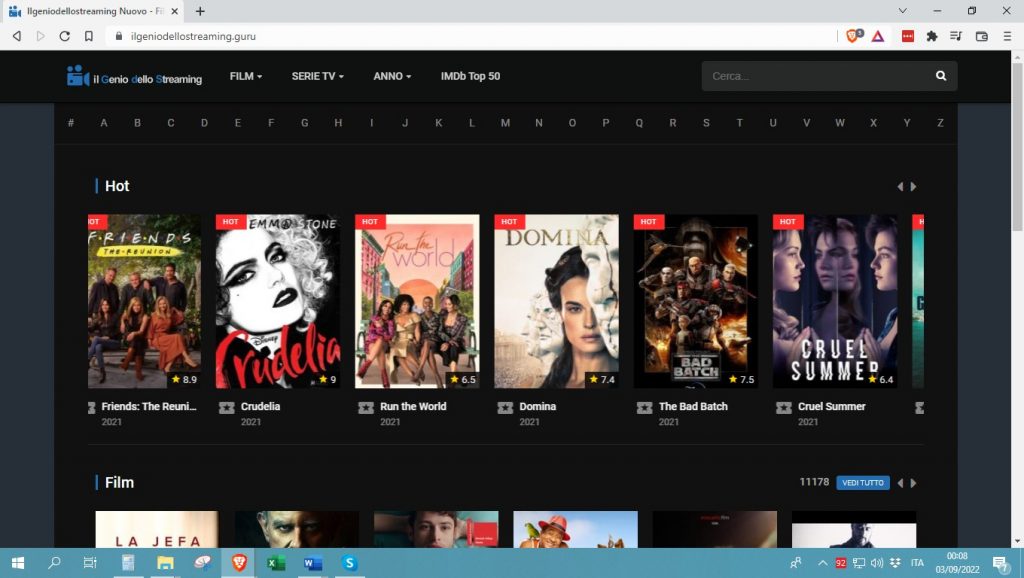Click the VEDI TUTTO button
The height and width of the screenshot is (578, 1024).
pyautogui.click(x=862, y=482)
